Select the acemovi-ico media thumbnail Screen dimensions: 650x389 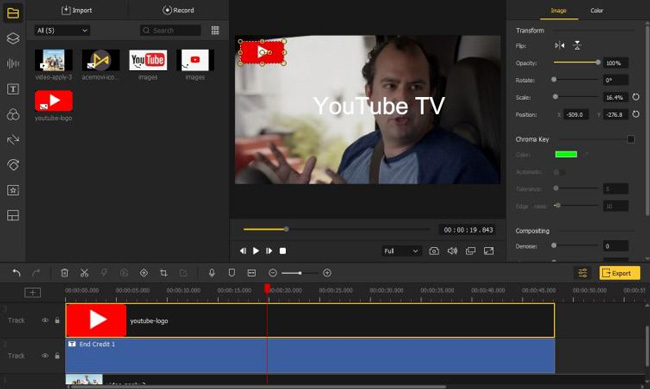[101, 60]
